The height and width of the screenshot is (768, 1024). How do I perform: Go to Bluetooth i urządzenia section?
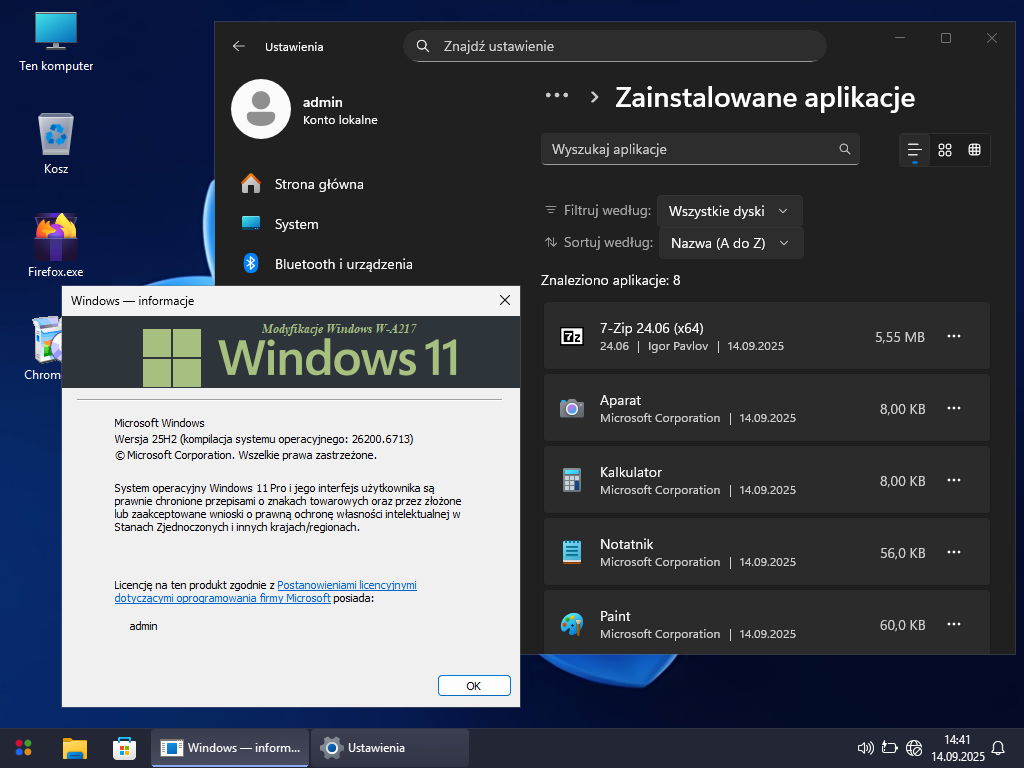click(342, 264)
